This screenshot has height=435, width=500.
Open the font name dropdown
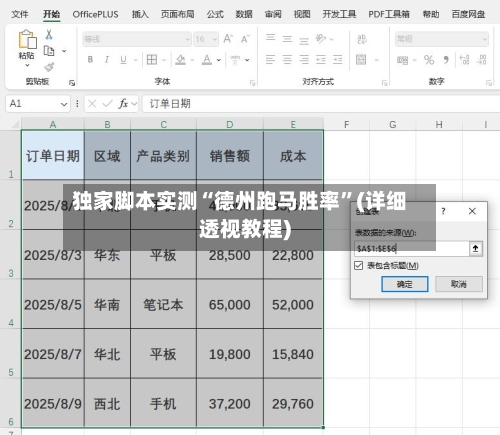pos(188,39)
